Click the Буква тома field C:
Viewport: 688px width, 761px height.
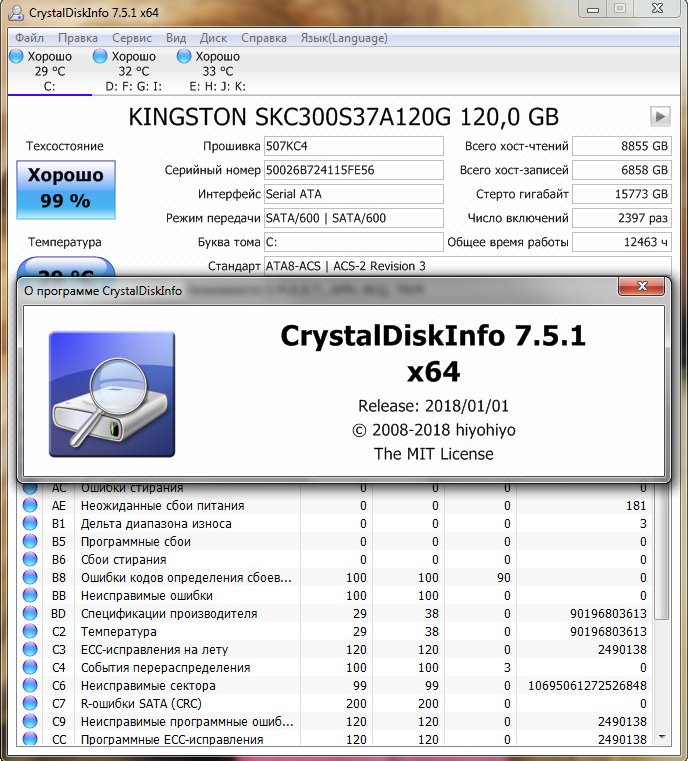point(353,242)
